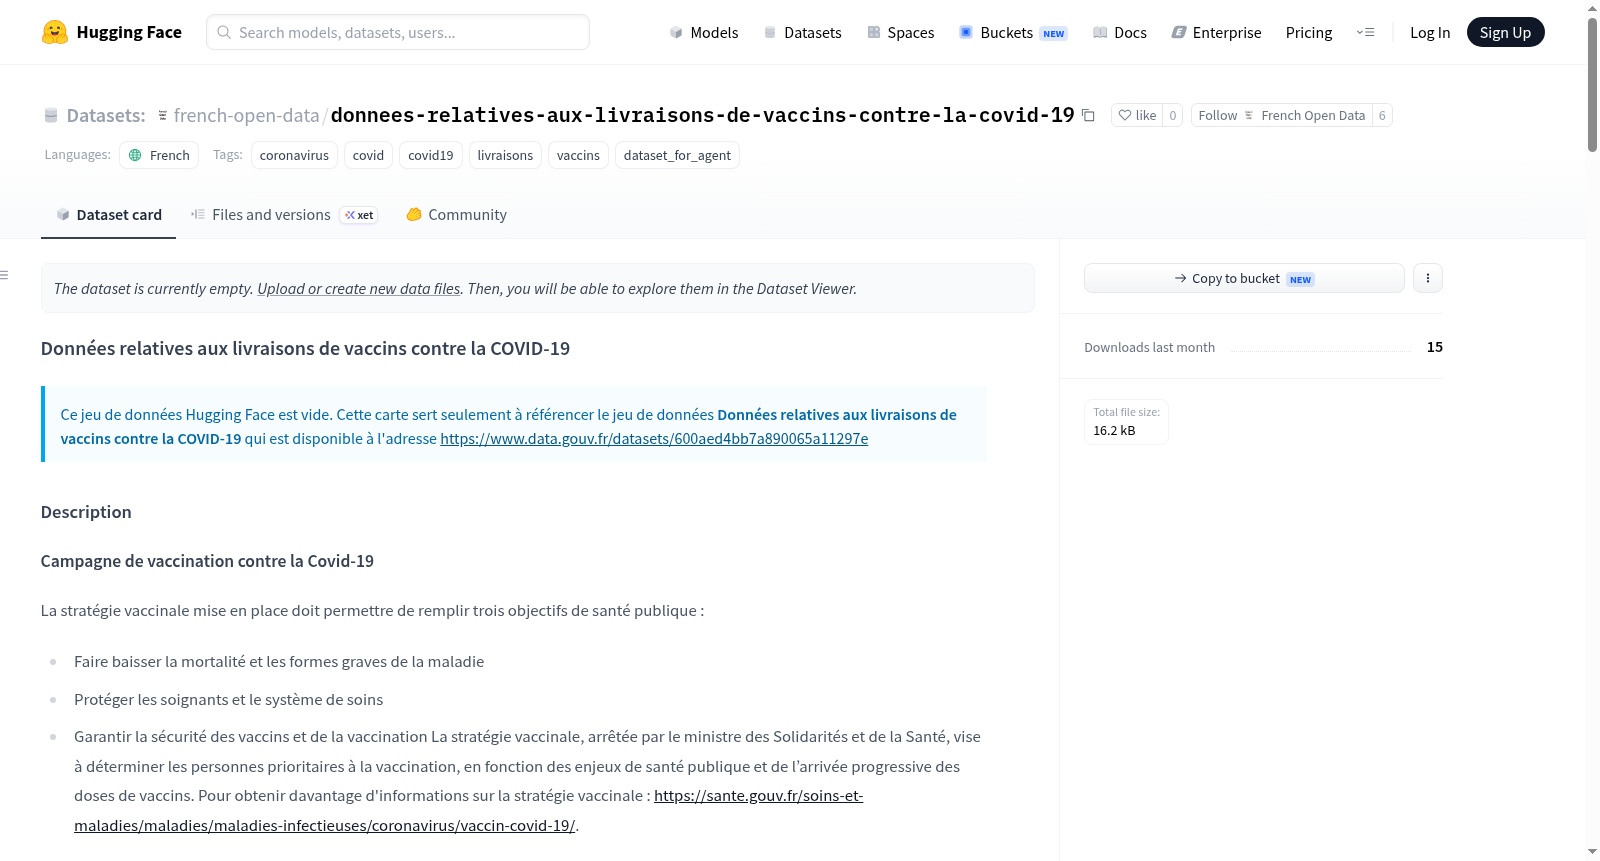Open the Models page

pos(704,33)
